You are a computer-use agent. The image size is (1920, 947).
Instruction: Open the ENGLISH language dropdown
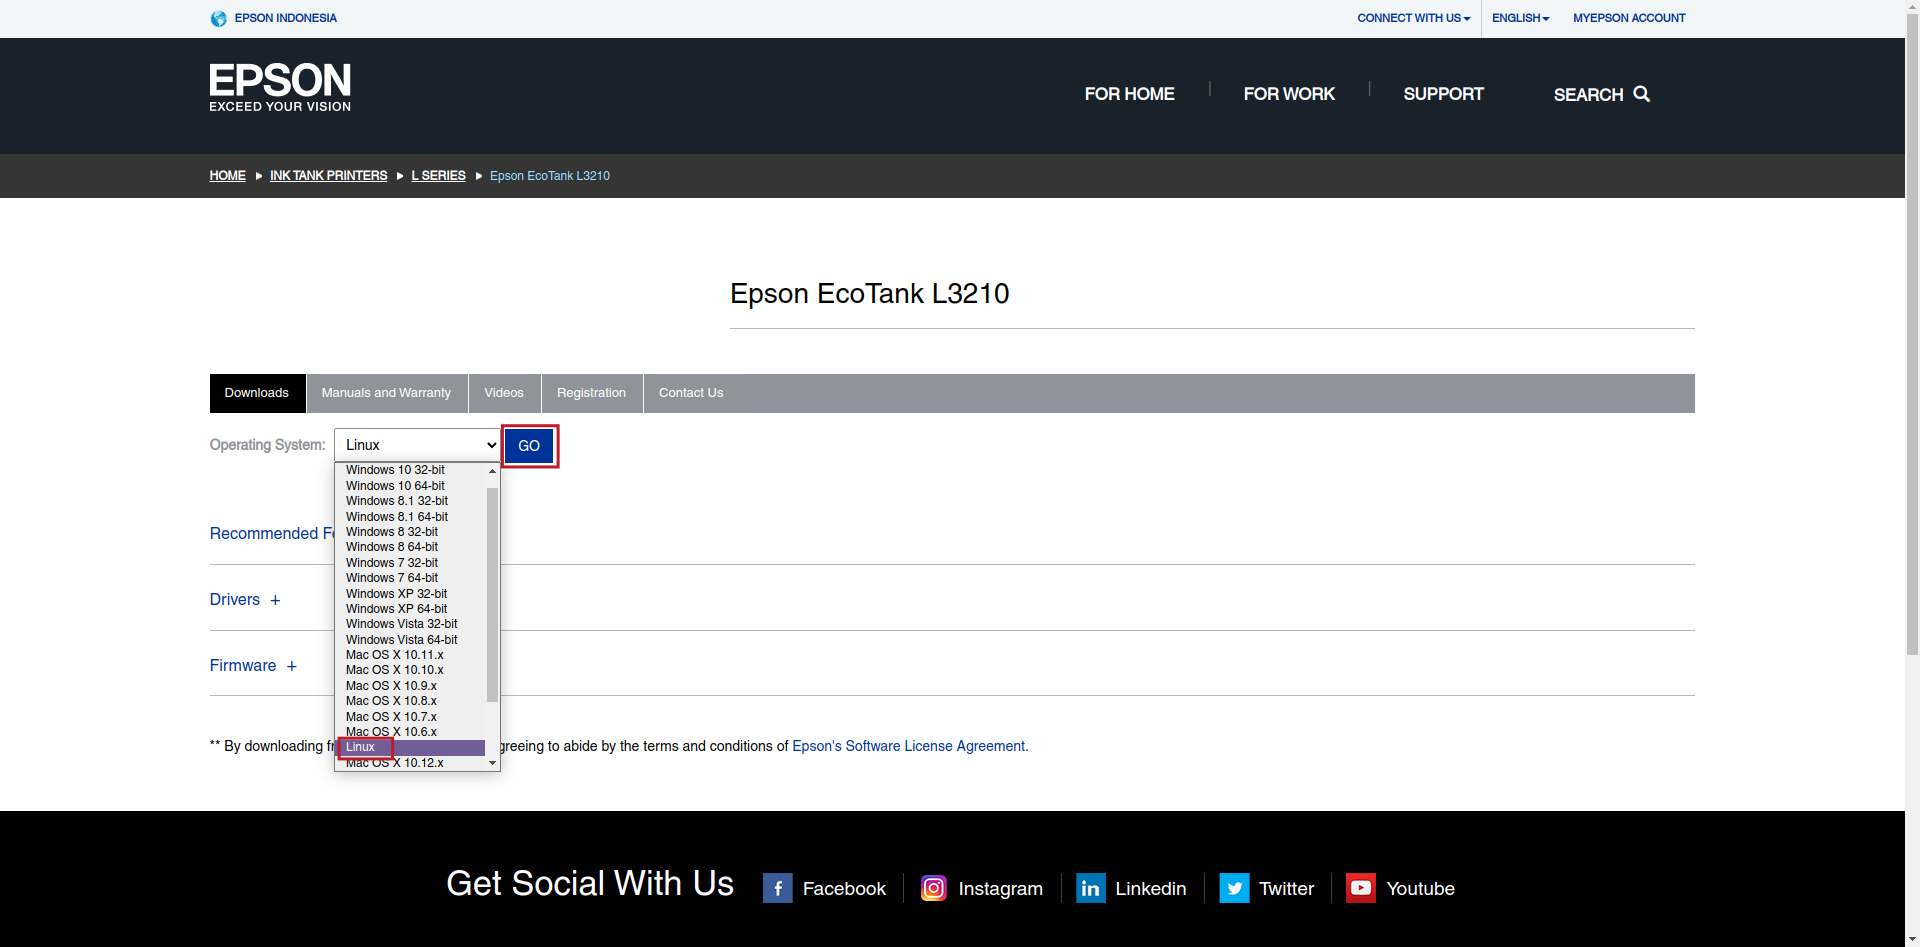point(1519,18)
